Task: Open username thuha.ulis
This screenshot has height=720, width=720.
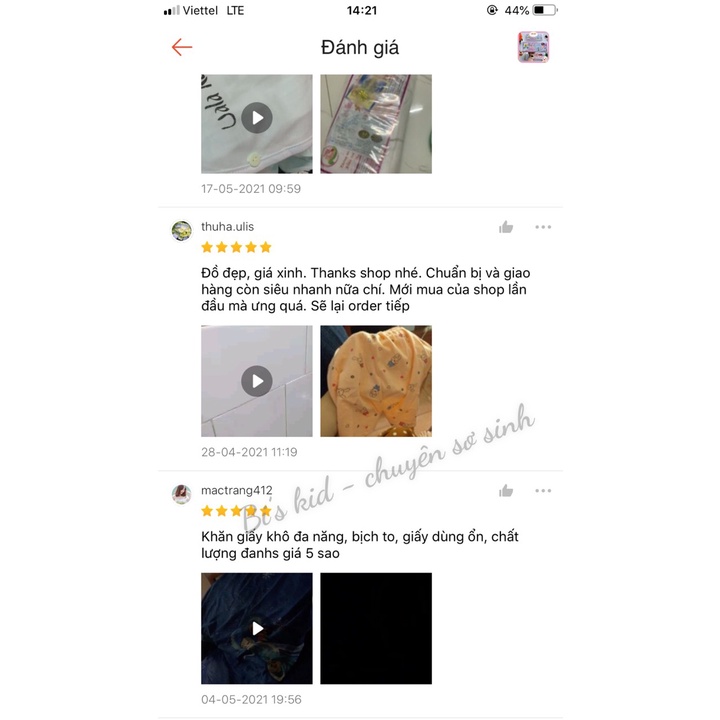Action: coord(227,227)
